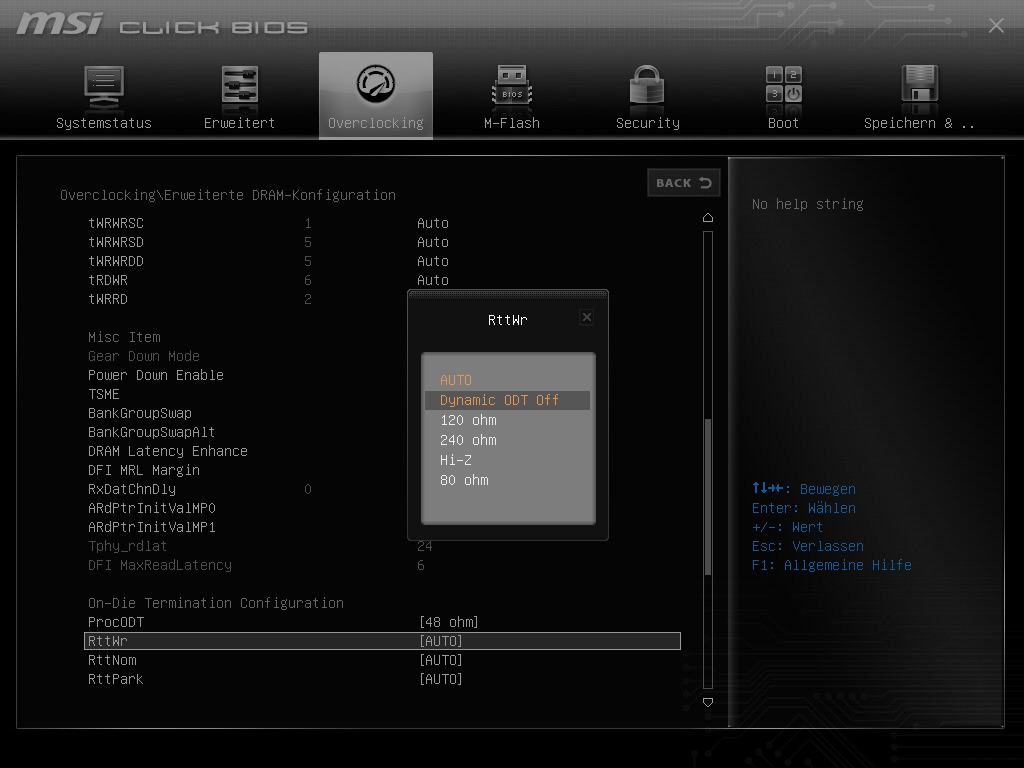Open RttPark AUTO value
Image resolution: width=1024 pixels, height=768 pixels.
coord(441,679)
